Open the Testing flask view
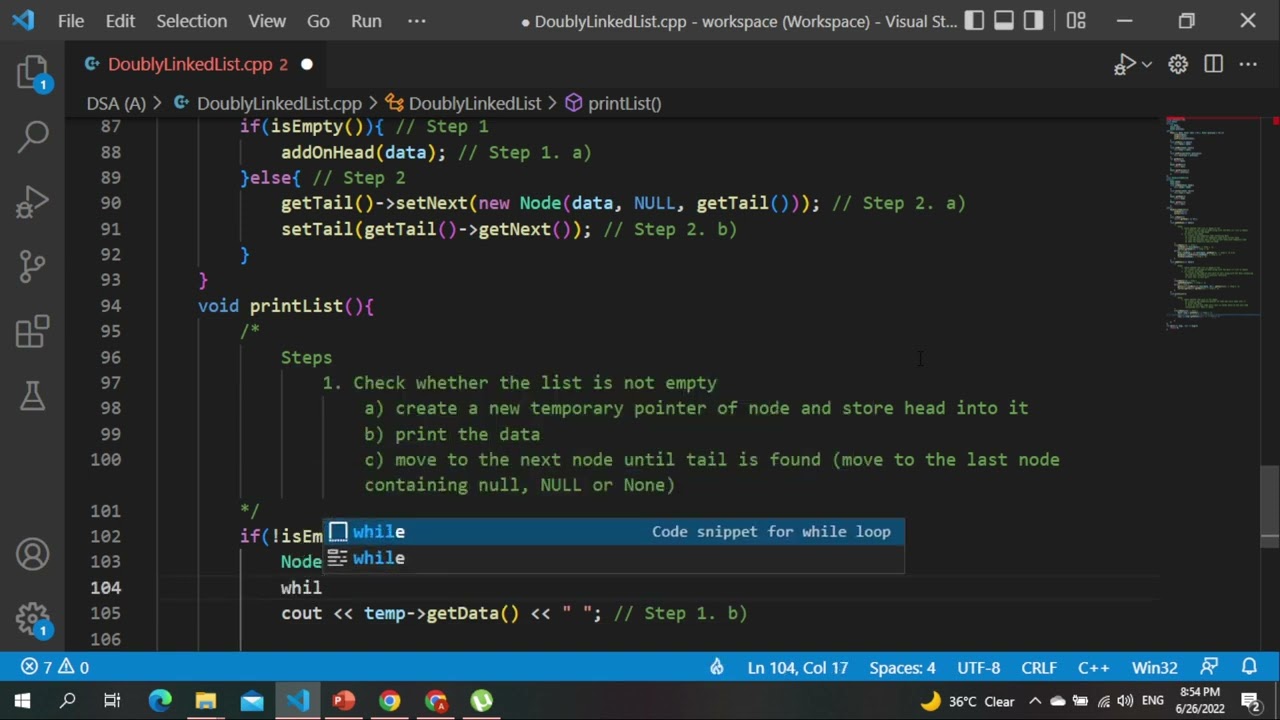Viewport: 1280px width, 720px height. pos(33,396)
